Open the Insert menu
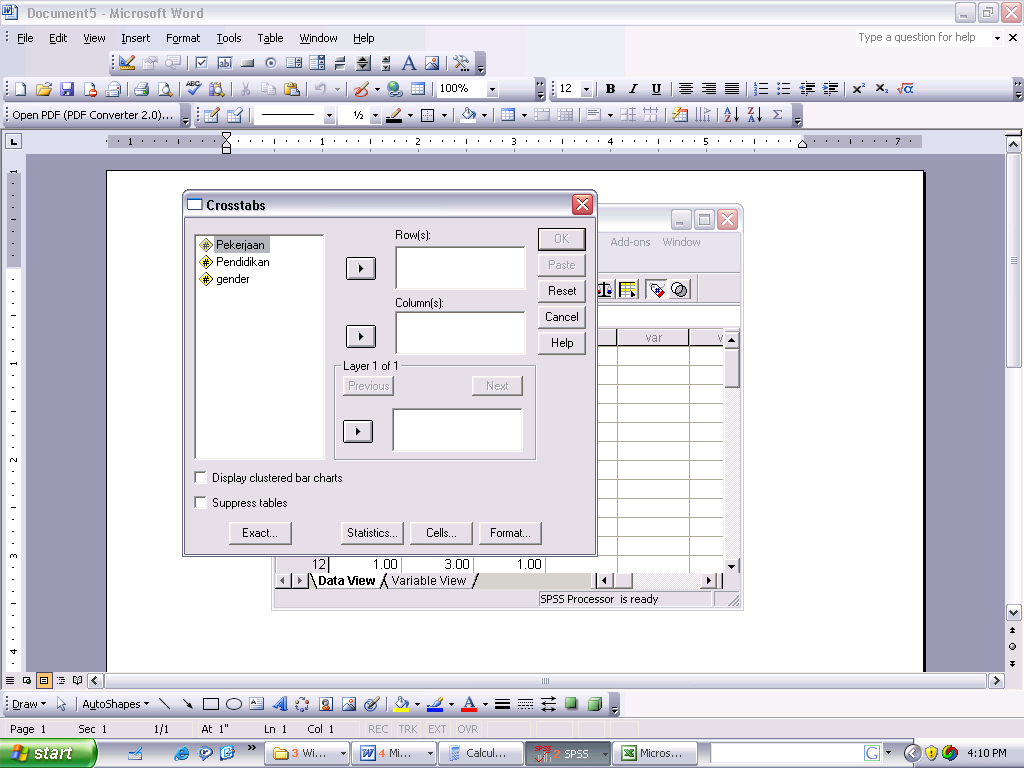 [x=135, y=38]
